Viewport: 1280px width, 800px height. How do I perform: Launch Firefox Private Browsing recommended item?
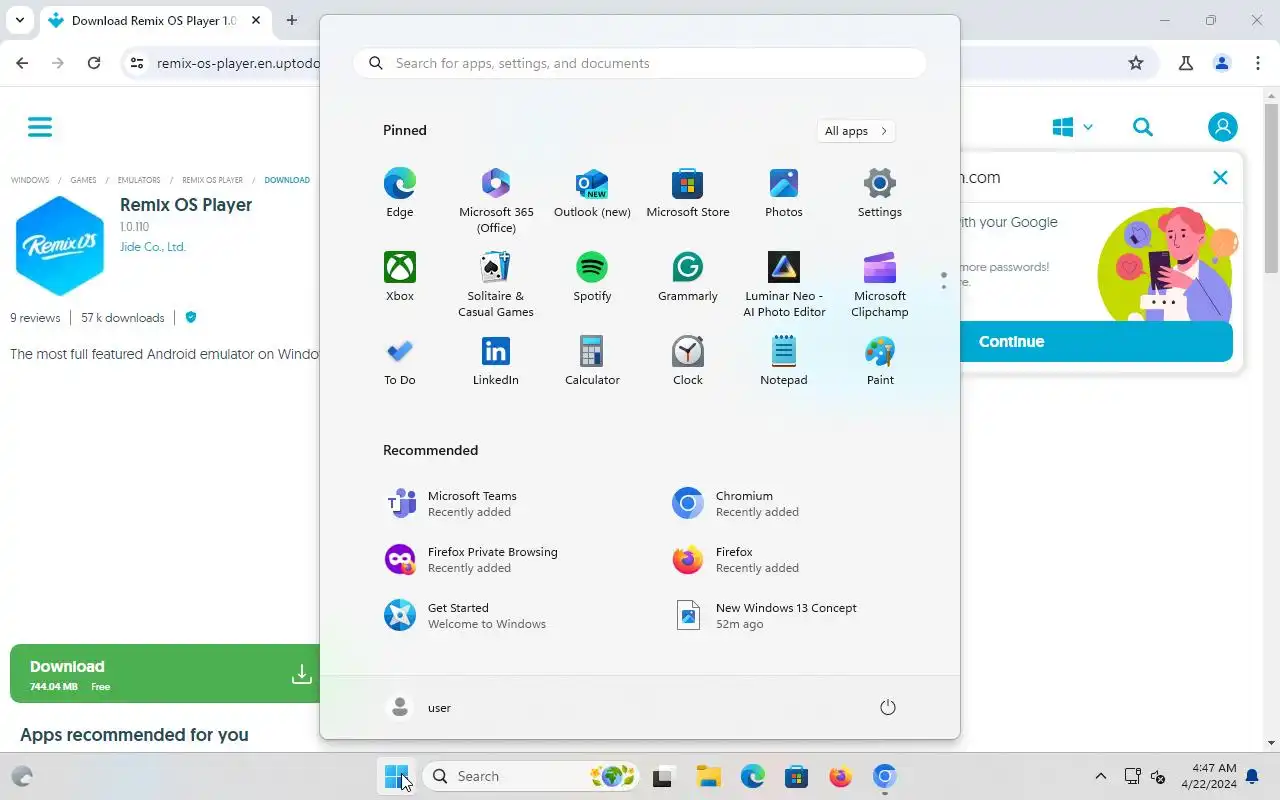496,559
